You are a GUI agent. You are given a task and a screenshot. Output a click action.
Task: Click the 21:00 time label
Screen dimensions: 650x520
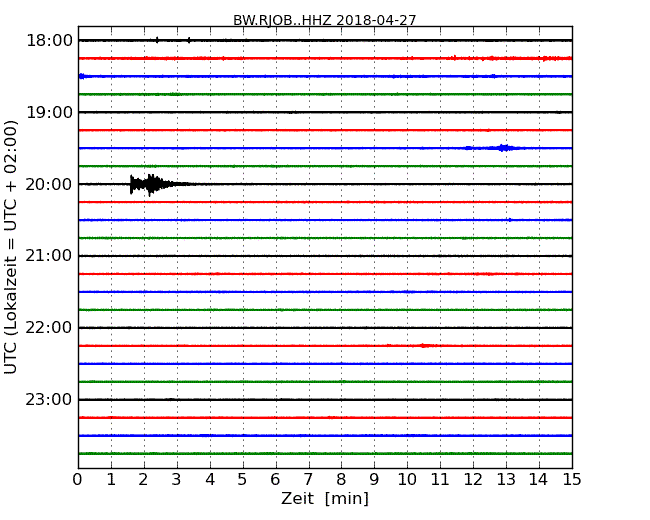pyautogui.click(x=49, y=256)
